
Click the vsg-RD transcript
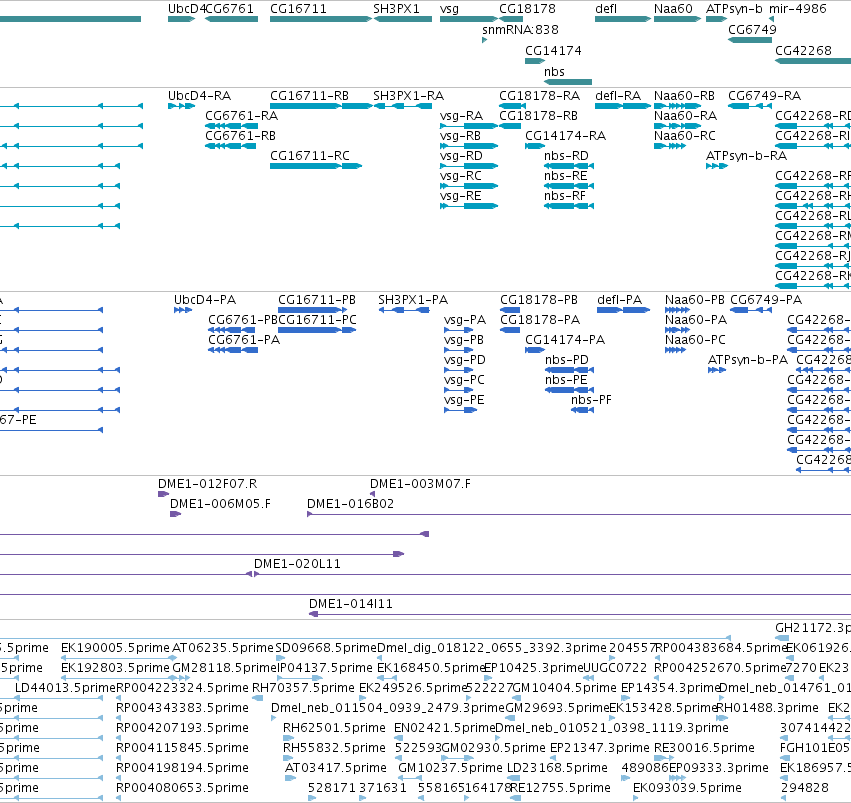click(469, 166)
